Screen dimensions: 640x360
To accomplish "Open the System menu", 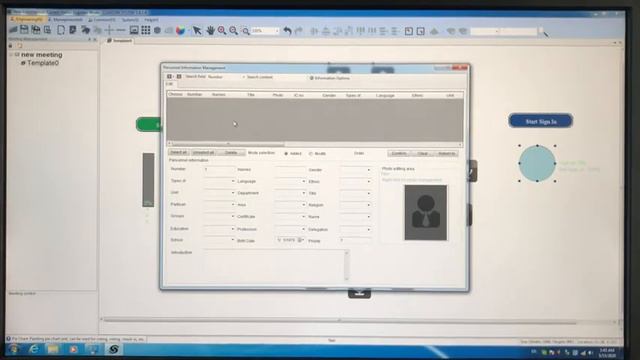I will tap(130, 19).
